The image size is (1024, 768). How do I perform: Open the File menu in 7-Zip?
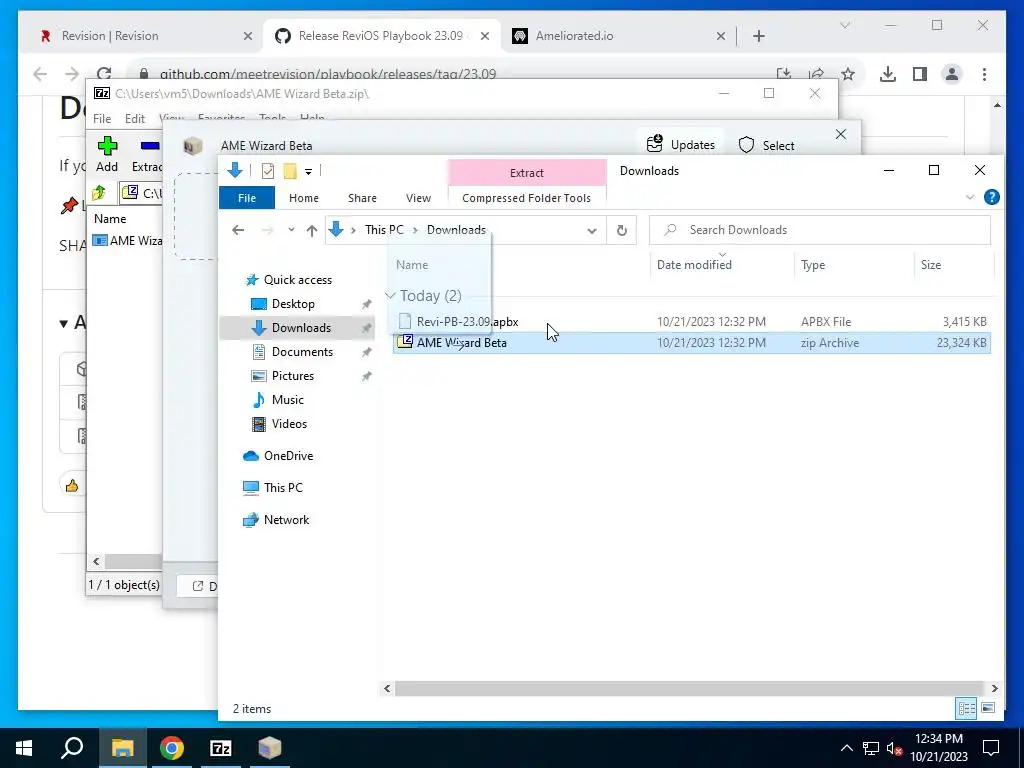(x=102, y=118)
